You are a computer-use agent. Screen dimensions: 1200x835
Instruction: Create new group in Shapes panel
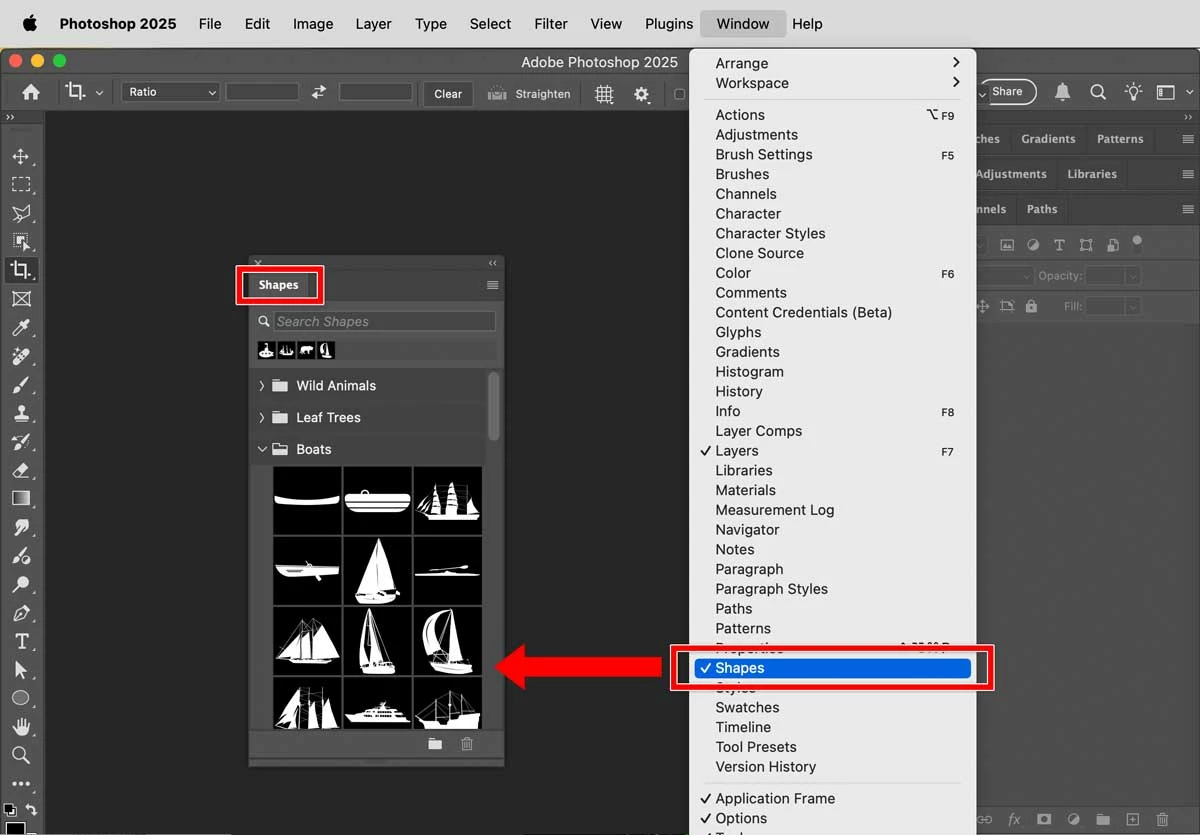point(435,743)
